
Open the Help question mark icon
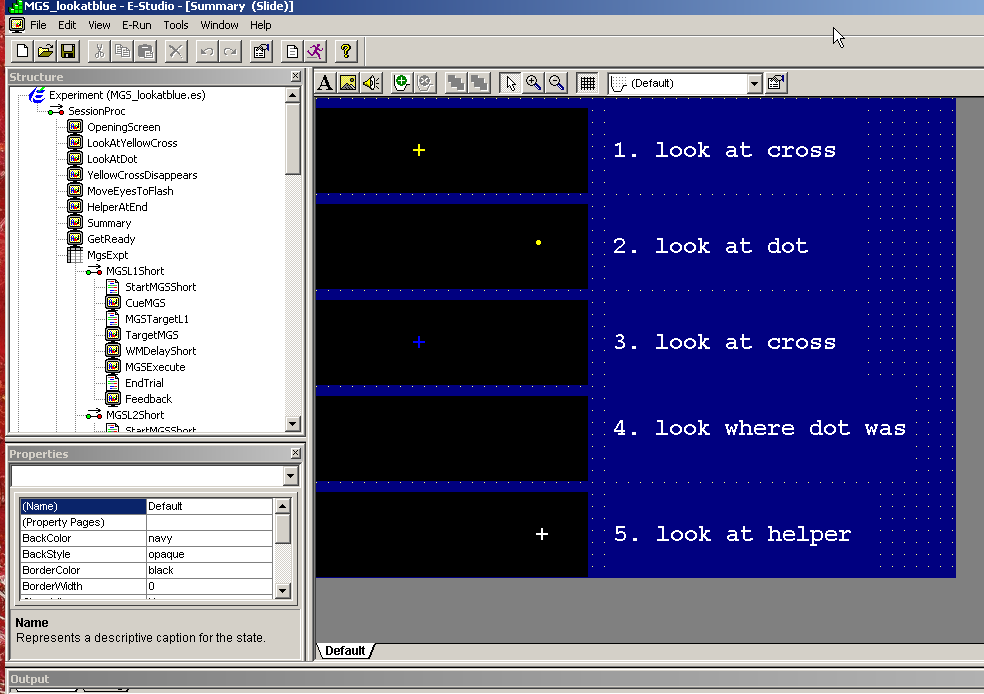[346, 51]
